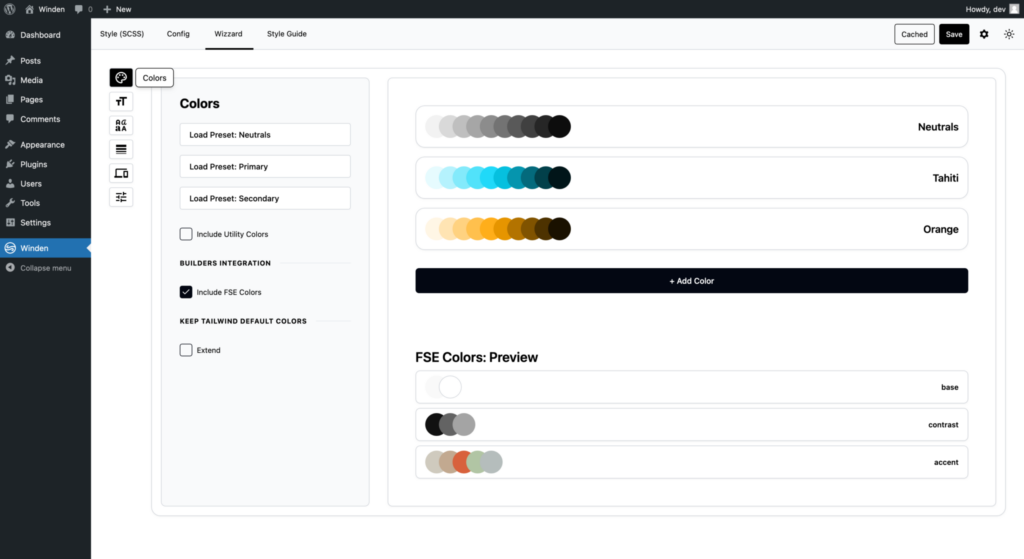Select the red-orange swatch in accent row
The width and height of the screenshot is (1024, 559).
pyautogui.click(x=462, y=462)
